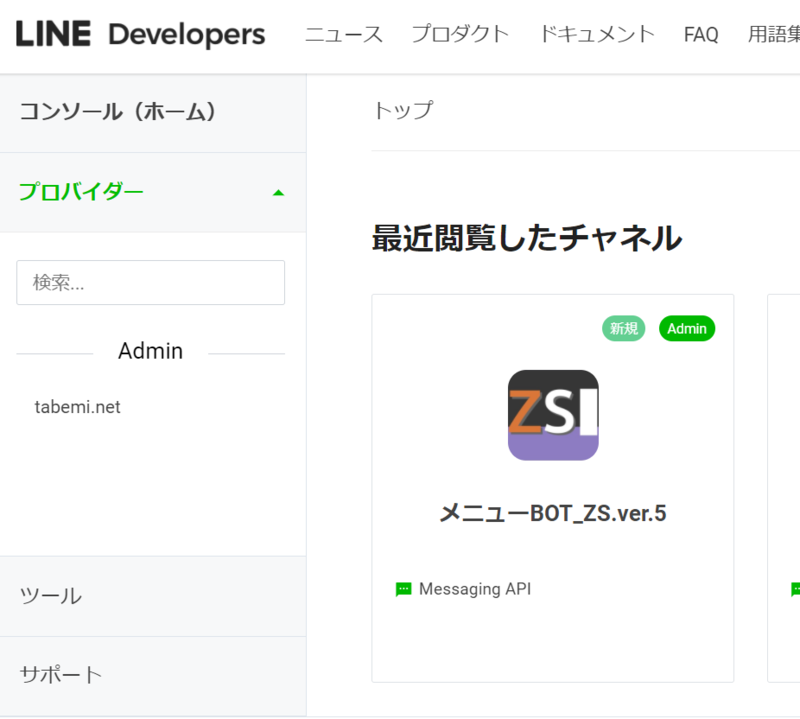Click the green caret beside プロバイダー
Viewport: 800px width, 719px height.
coord(278,193)
